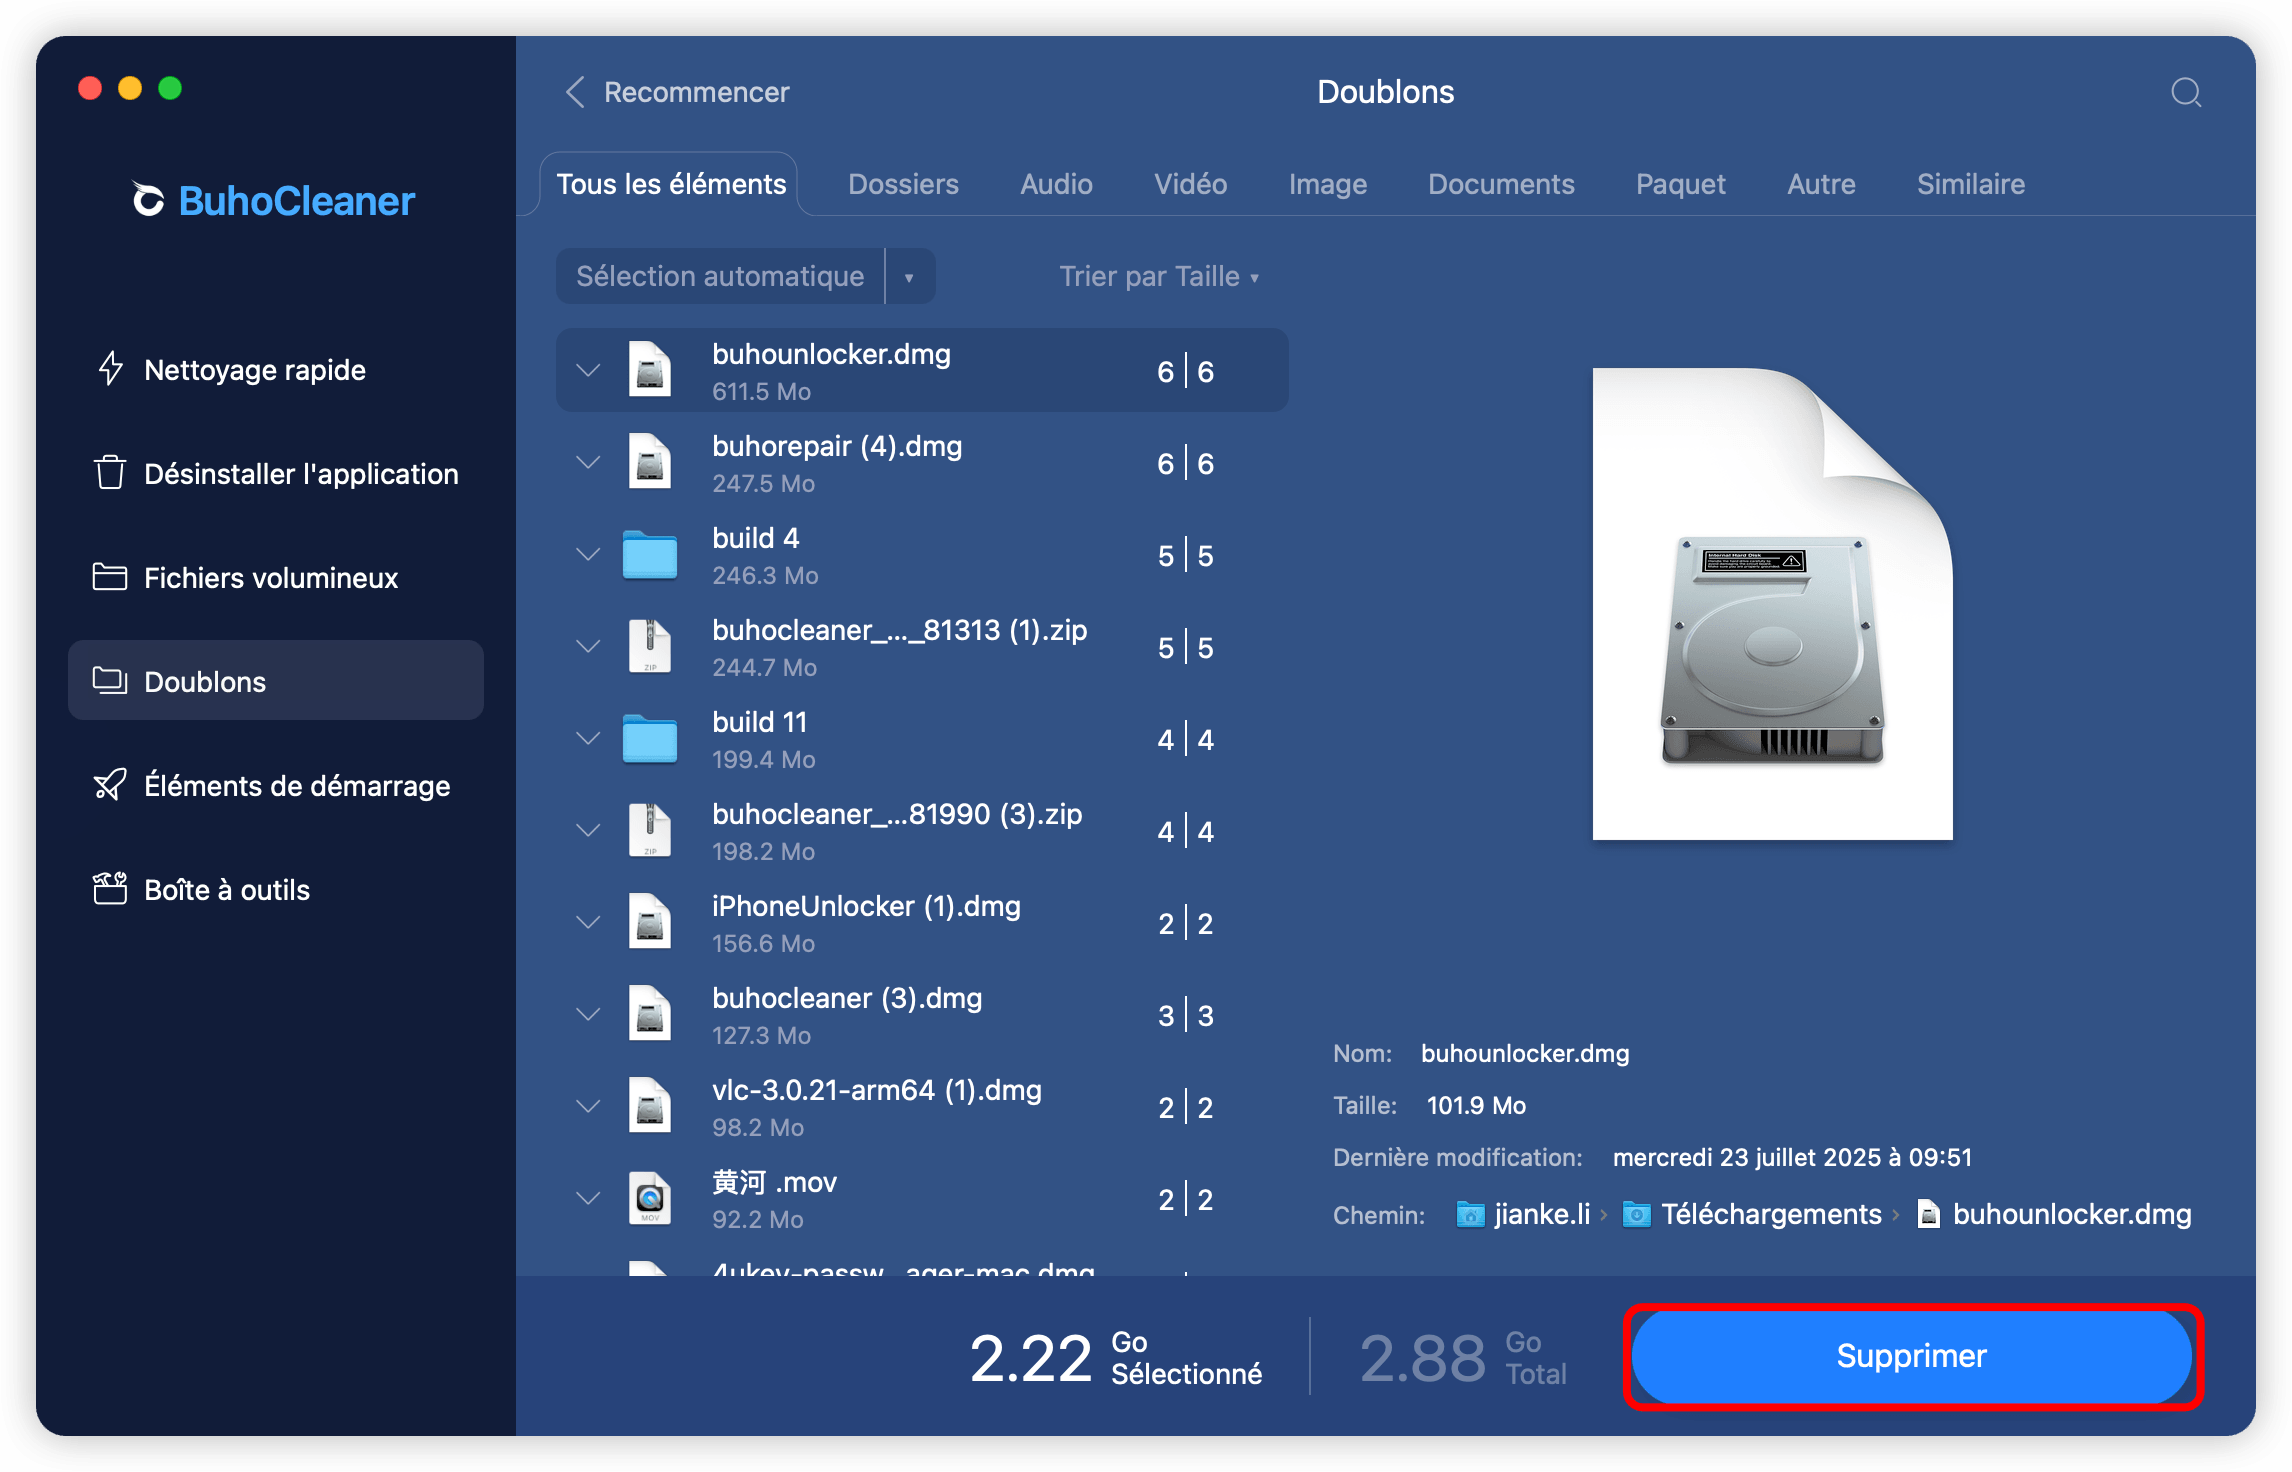Viewport: 2292px width, 1472px height.
Task: Click Recommencer to restart the scan
Action: (x=696, y=92)
